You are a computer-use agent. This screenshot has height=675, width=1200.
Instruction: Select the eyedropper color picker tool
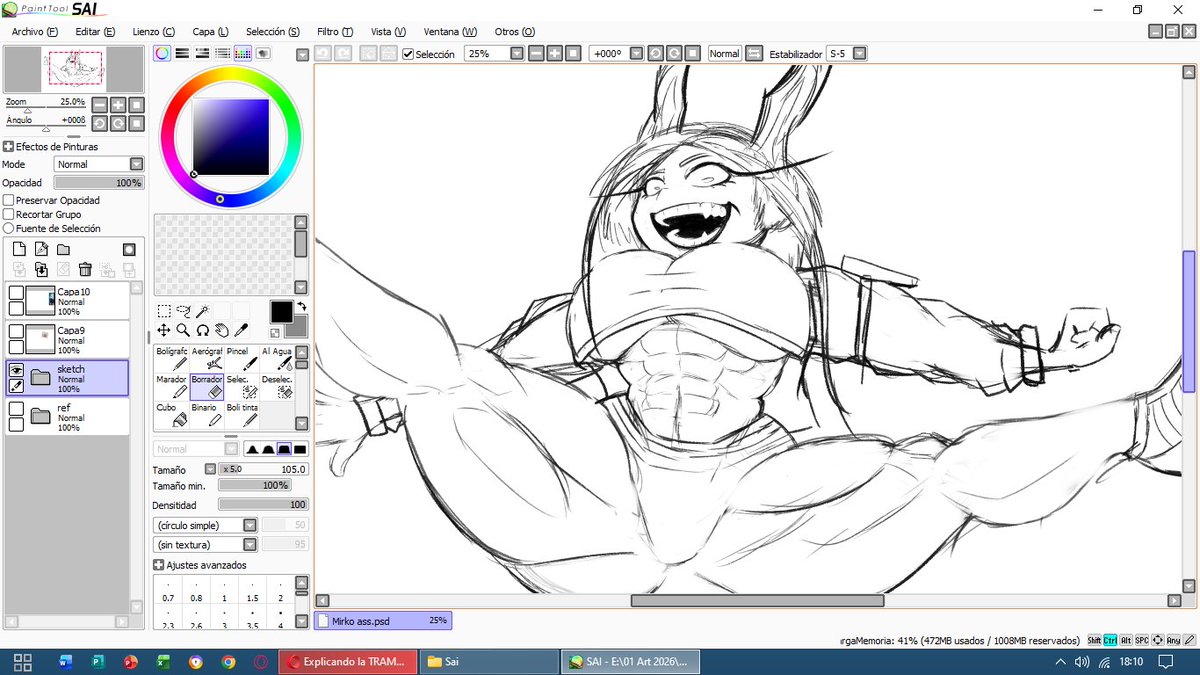(240, 329)
